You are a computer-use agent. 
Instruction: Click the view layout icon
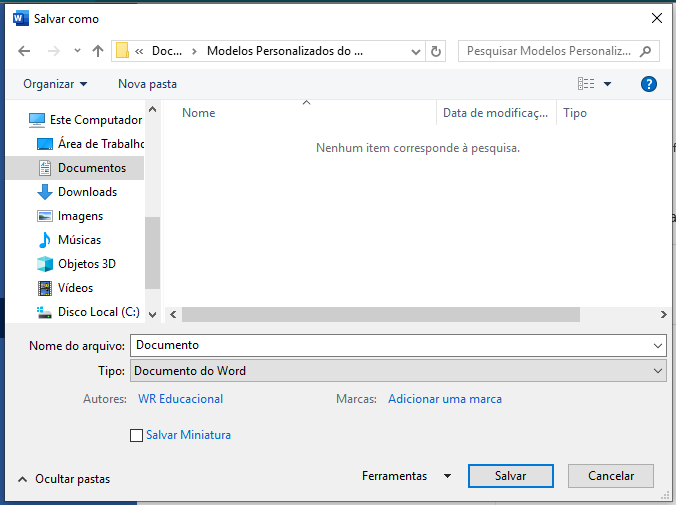click(587, 84)
